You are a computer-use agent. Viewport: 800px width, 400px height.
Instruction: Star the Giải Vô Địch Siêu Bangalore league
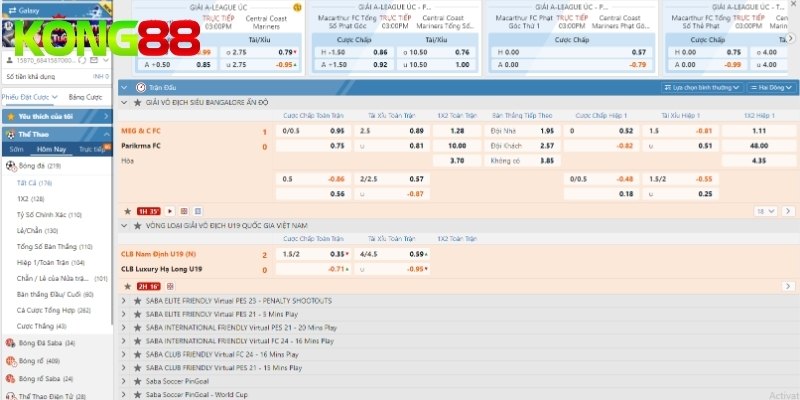(137, 102)
